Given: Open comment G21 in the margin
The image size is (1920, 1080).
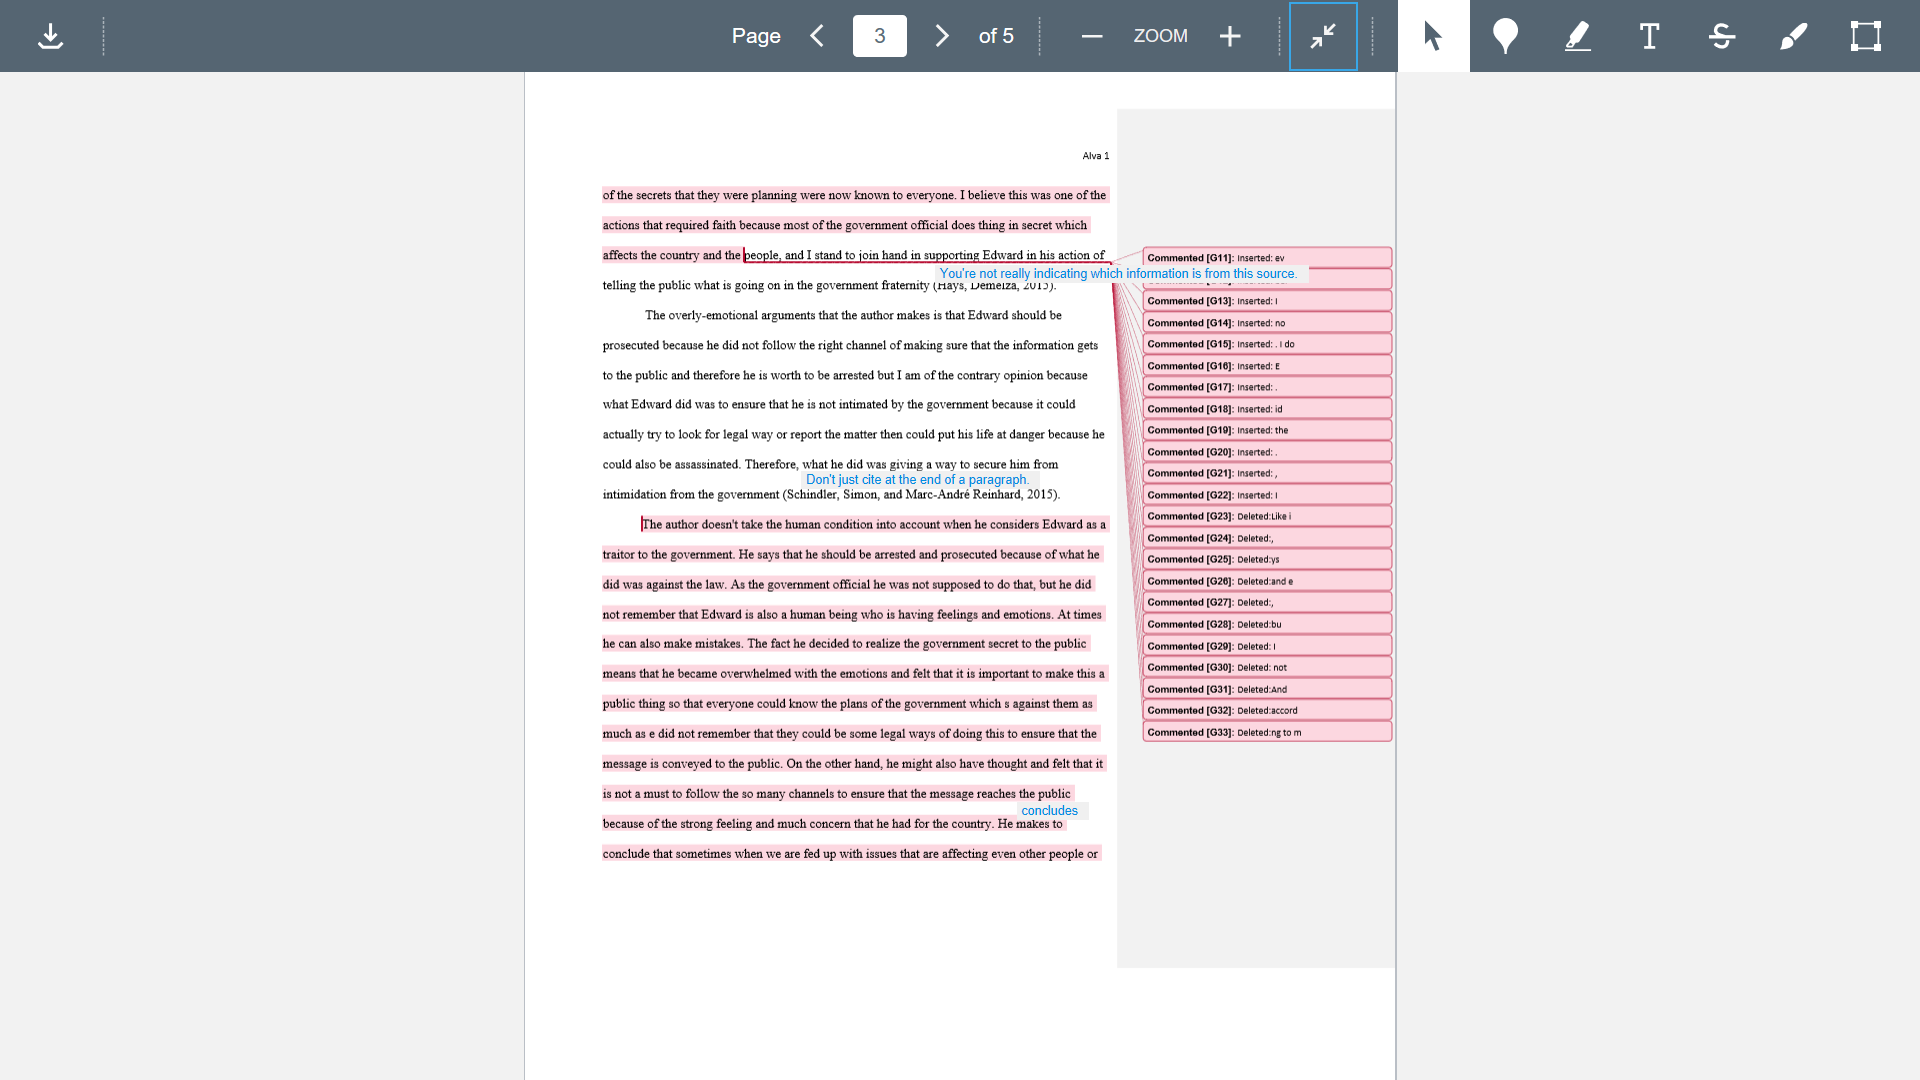Looking at the screenshot, I should (1267, 473).
